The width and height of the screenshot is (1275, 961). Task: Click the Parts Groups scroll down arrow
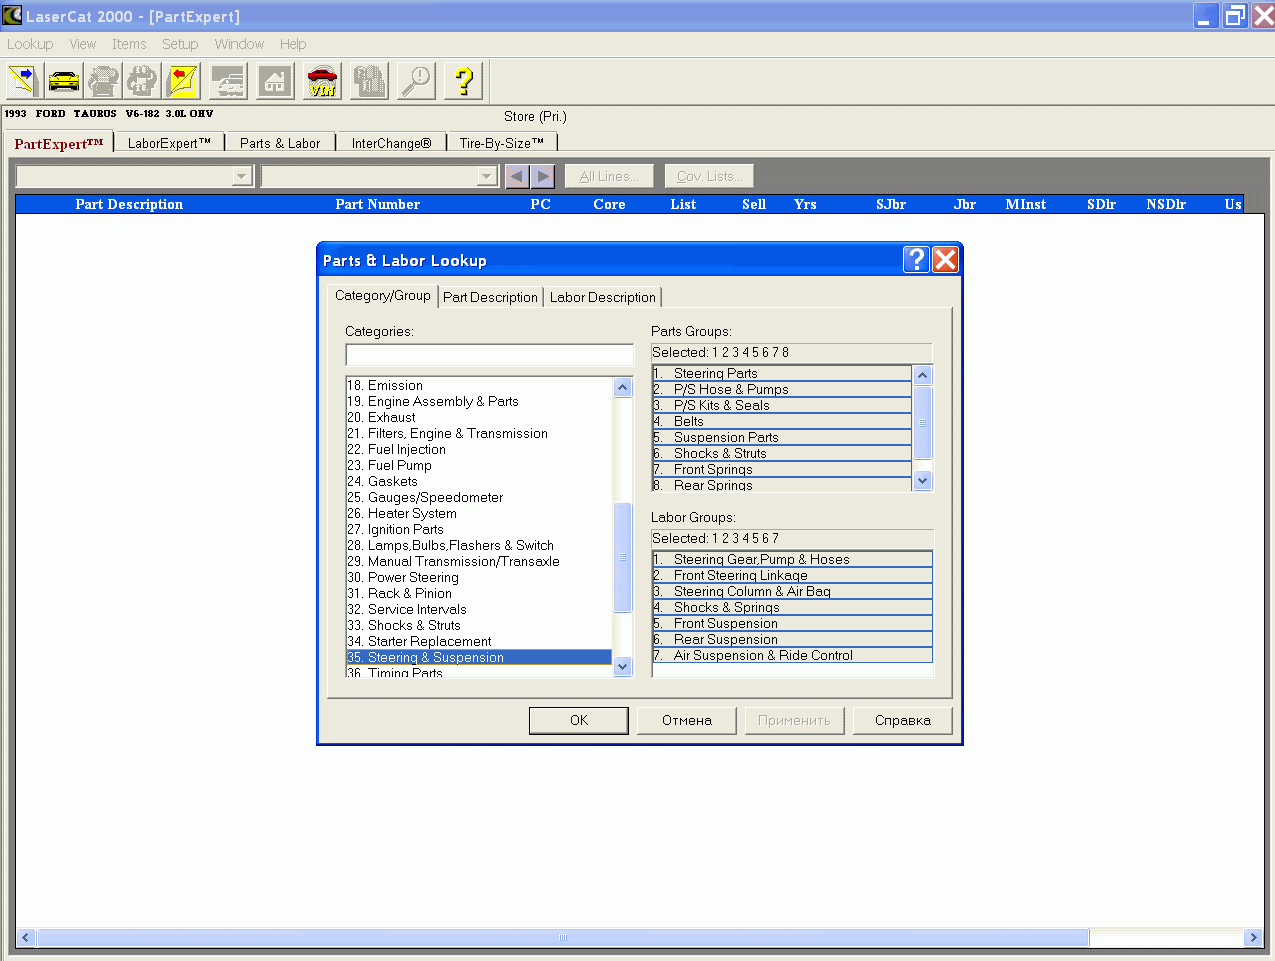[x=923, y=481]
